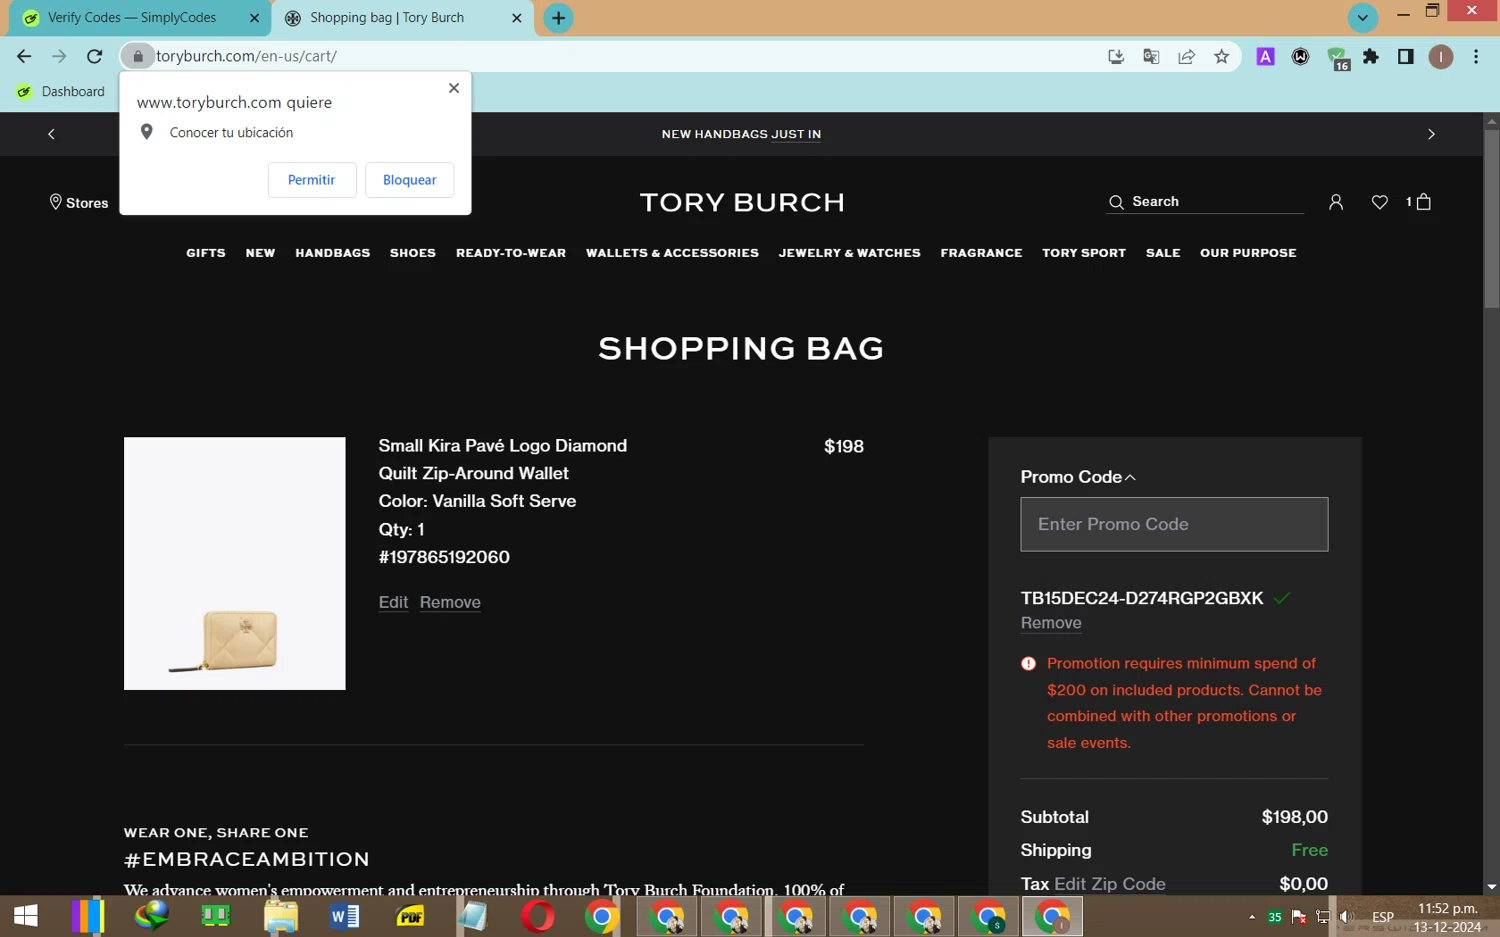1500x937 pixels.
Task: Click the Enter Promo Code field
Action: coord(1174,524)
